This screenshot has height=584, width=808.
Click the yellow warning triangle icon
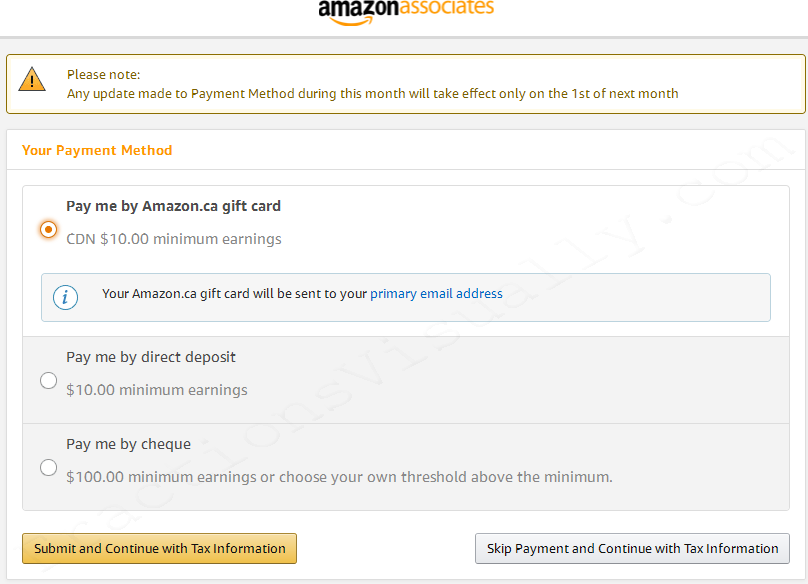point(32,79)
